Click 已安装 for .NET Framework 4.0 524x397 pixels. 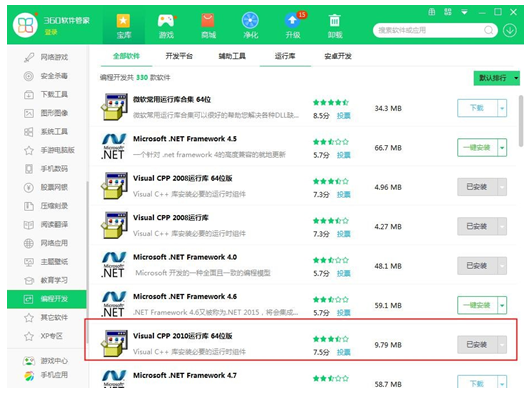477,266
